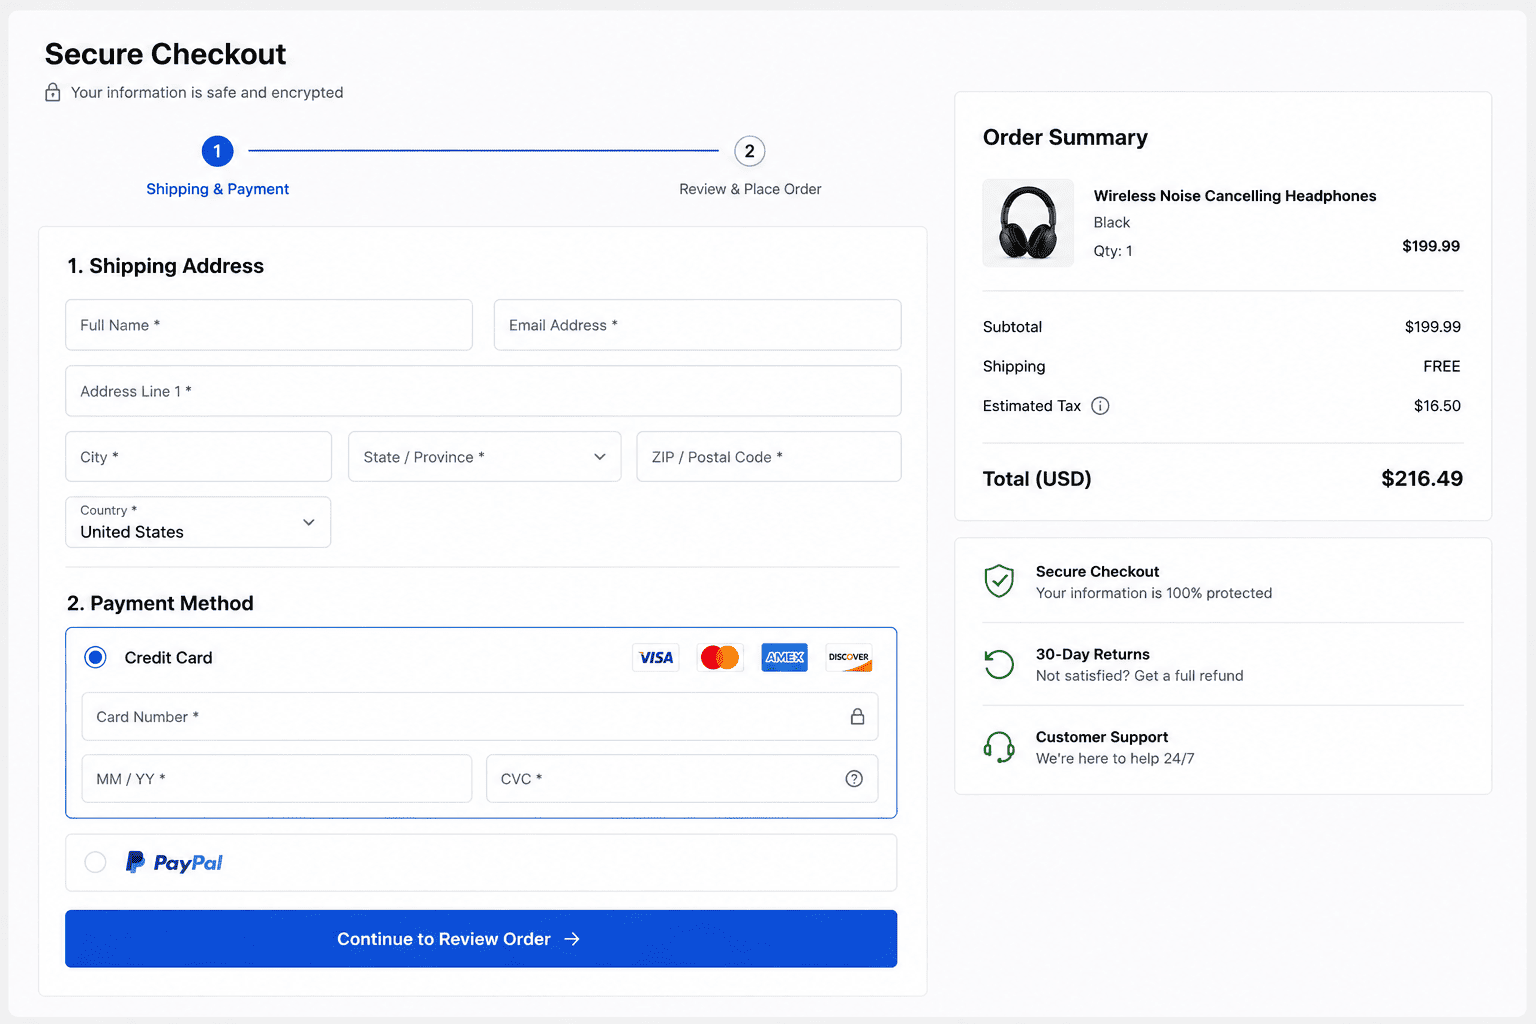This screenshot has width=1536, height=1024.
Task: Select the PayPal radio button
Action: [95, 862]
